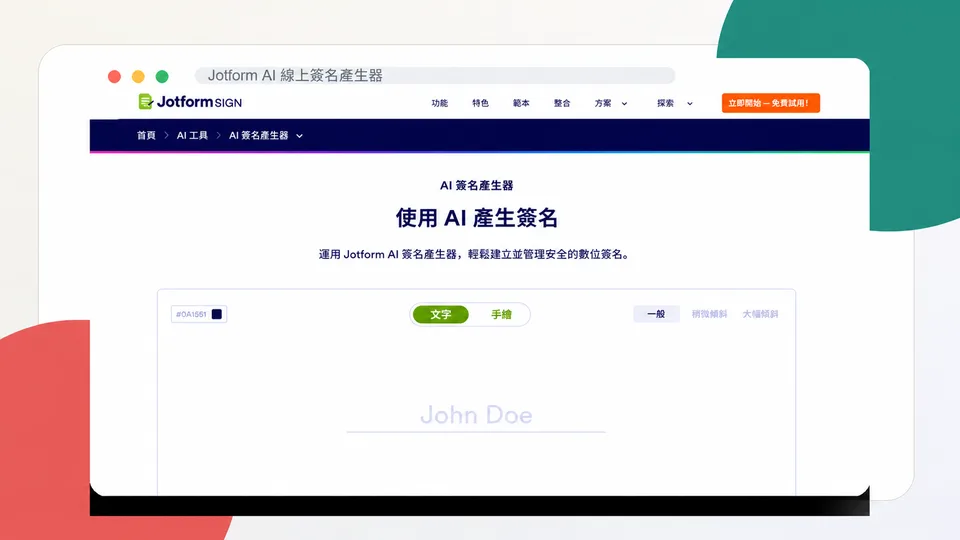Click the Jotform Sign logo
Viewport: 960px width, 540px height.
(x=190, y=102)
